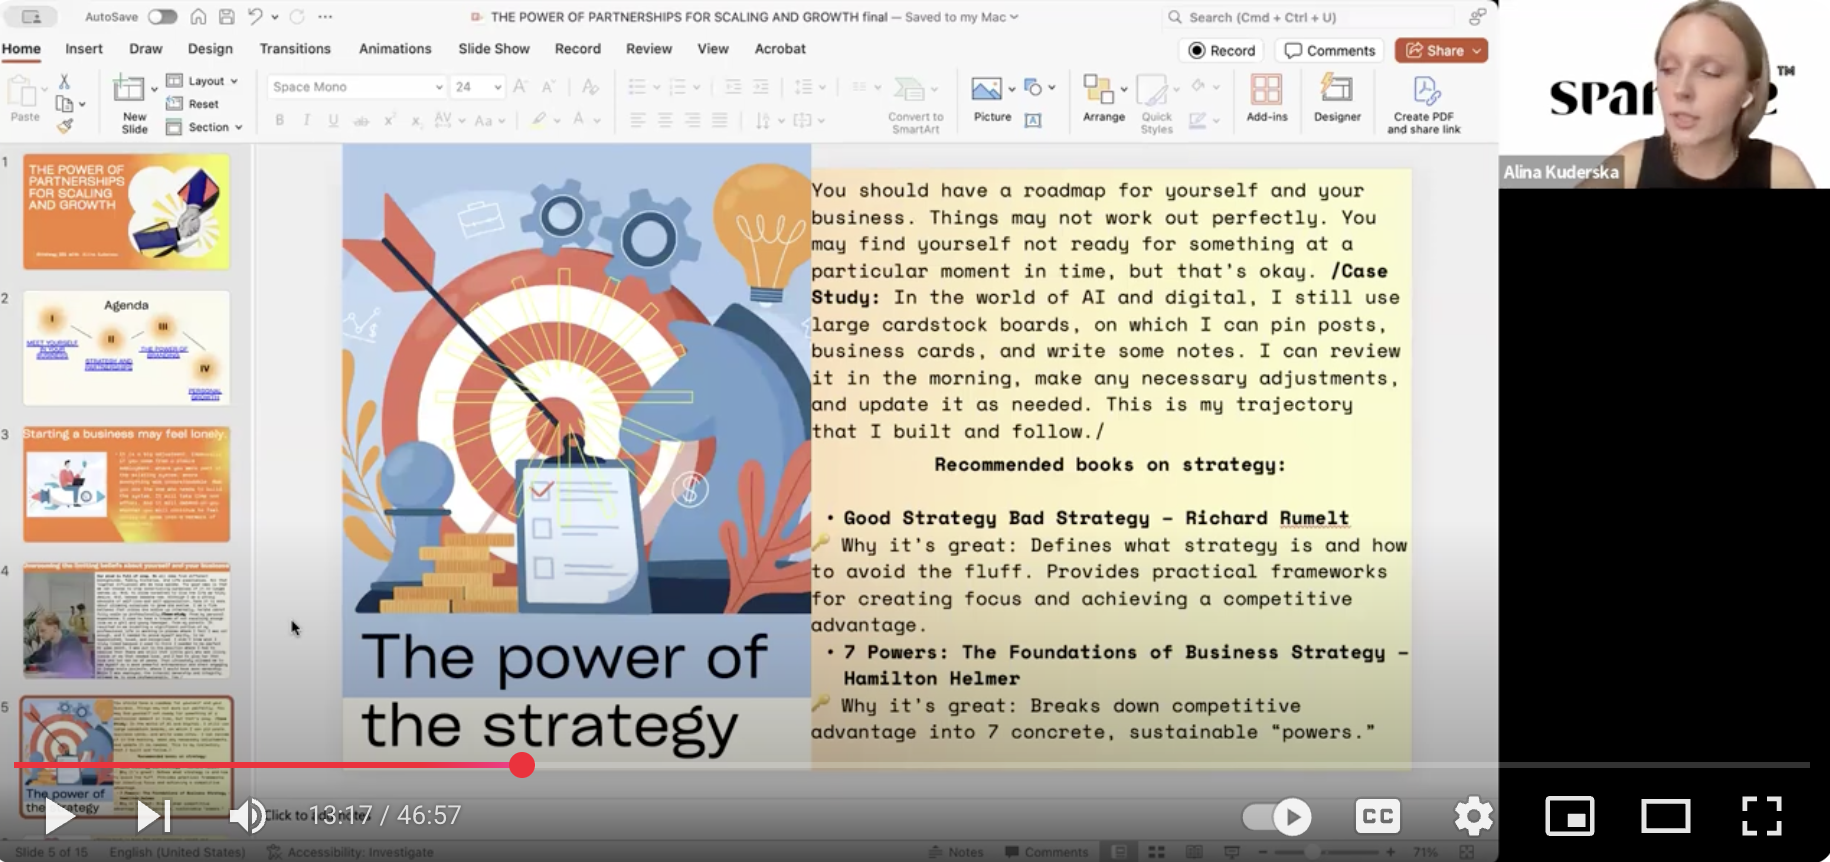Viewport: 1830px width, 862px height.
Task: Click the Text Box icon
Action: click(1033, 120)
